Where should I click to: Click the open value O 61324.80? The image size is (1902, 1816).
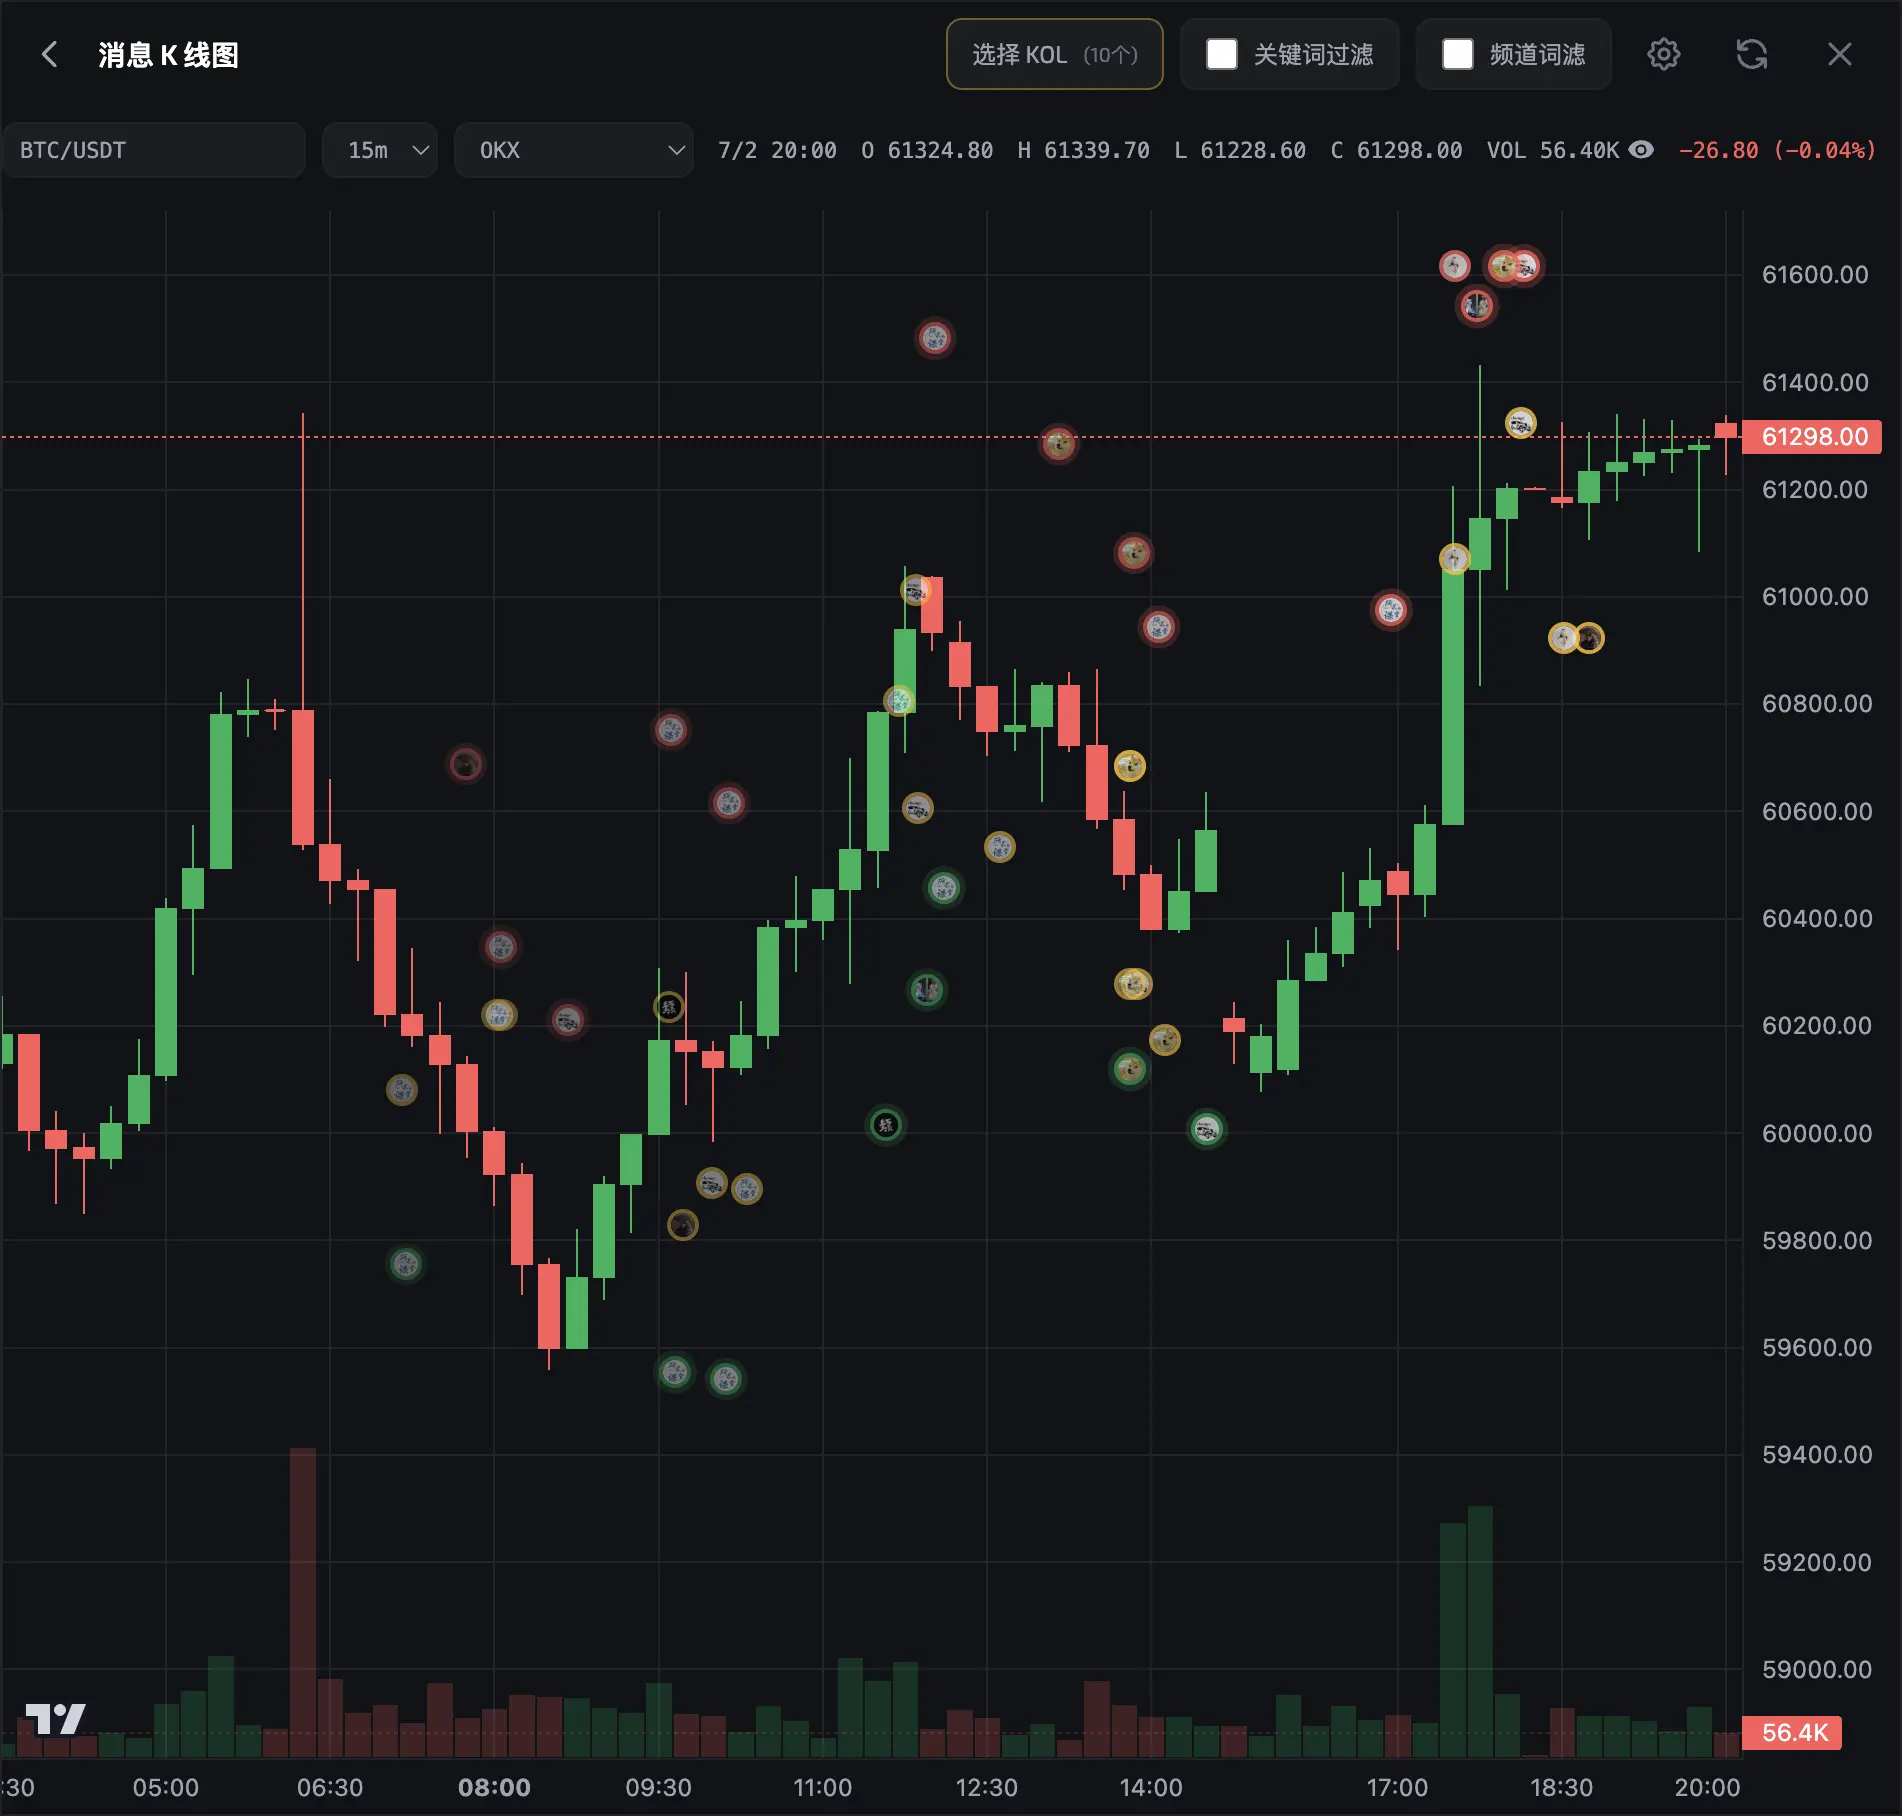(x=927, y=150)
